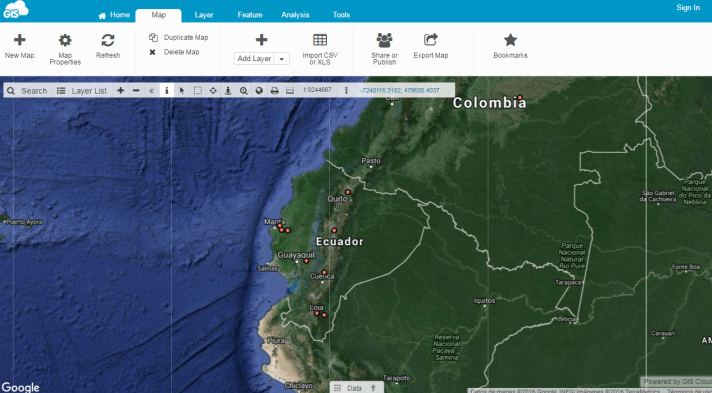Click the Search box in map toolbar

point(28,91)
